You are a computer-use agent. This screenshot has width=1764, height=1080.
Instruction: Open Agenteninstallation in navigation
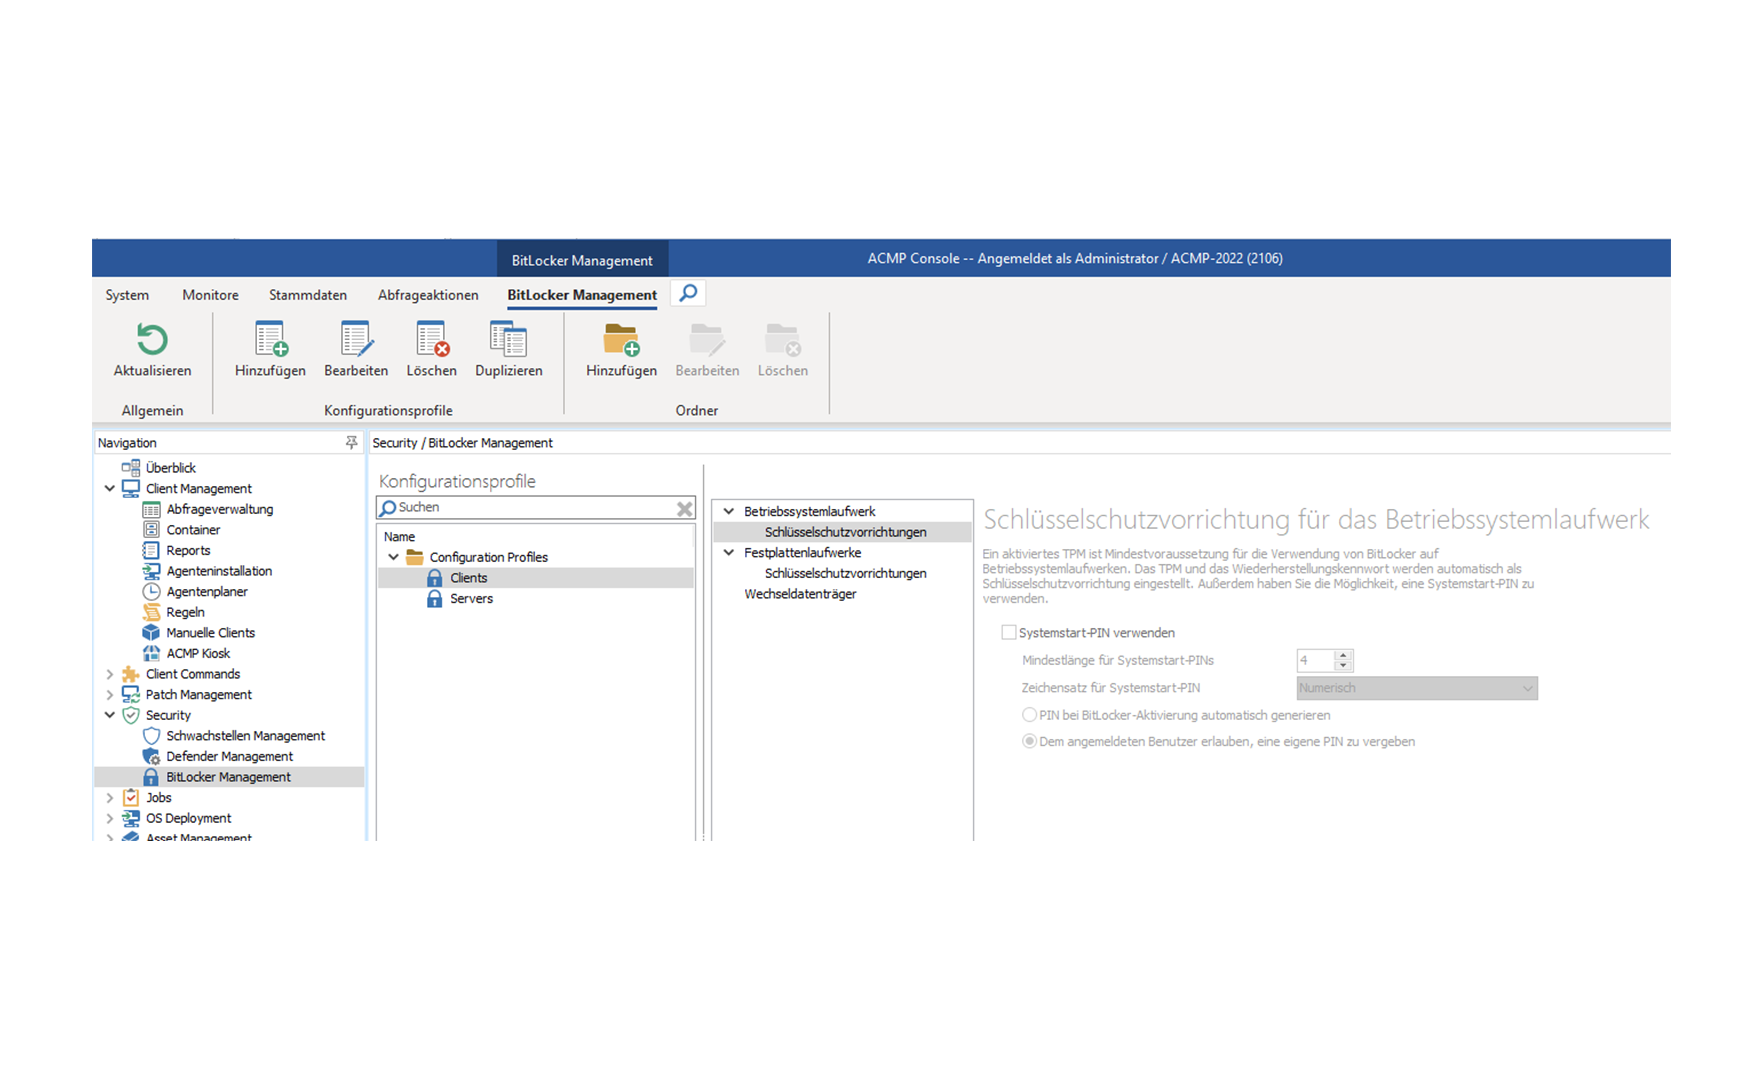(x=219, y=571)
